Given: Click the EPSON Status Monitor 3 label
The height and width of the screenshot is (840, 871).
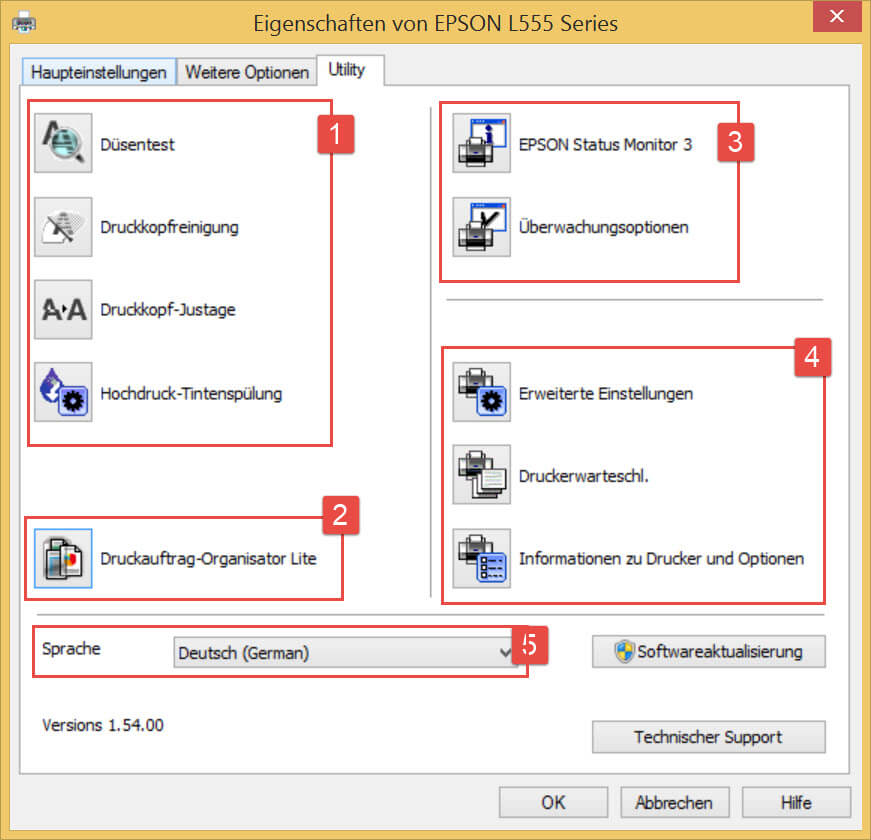Looking at the screenshot, I should click(605, 144).
